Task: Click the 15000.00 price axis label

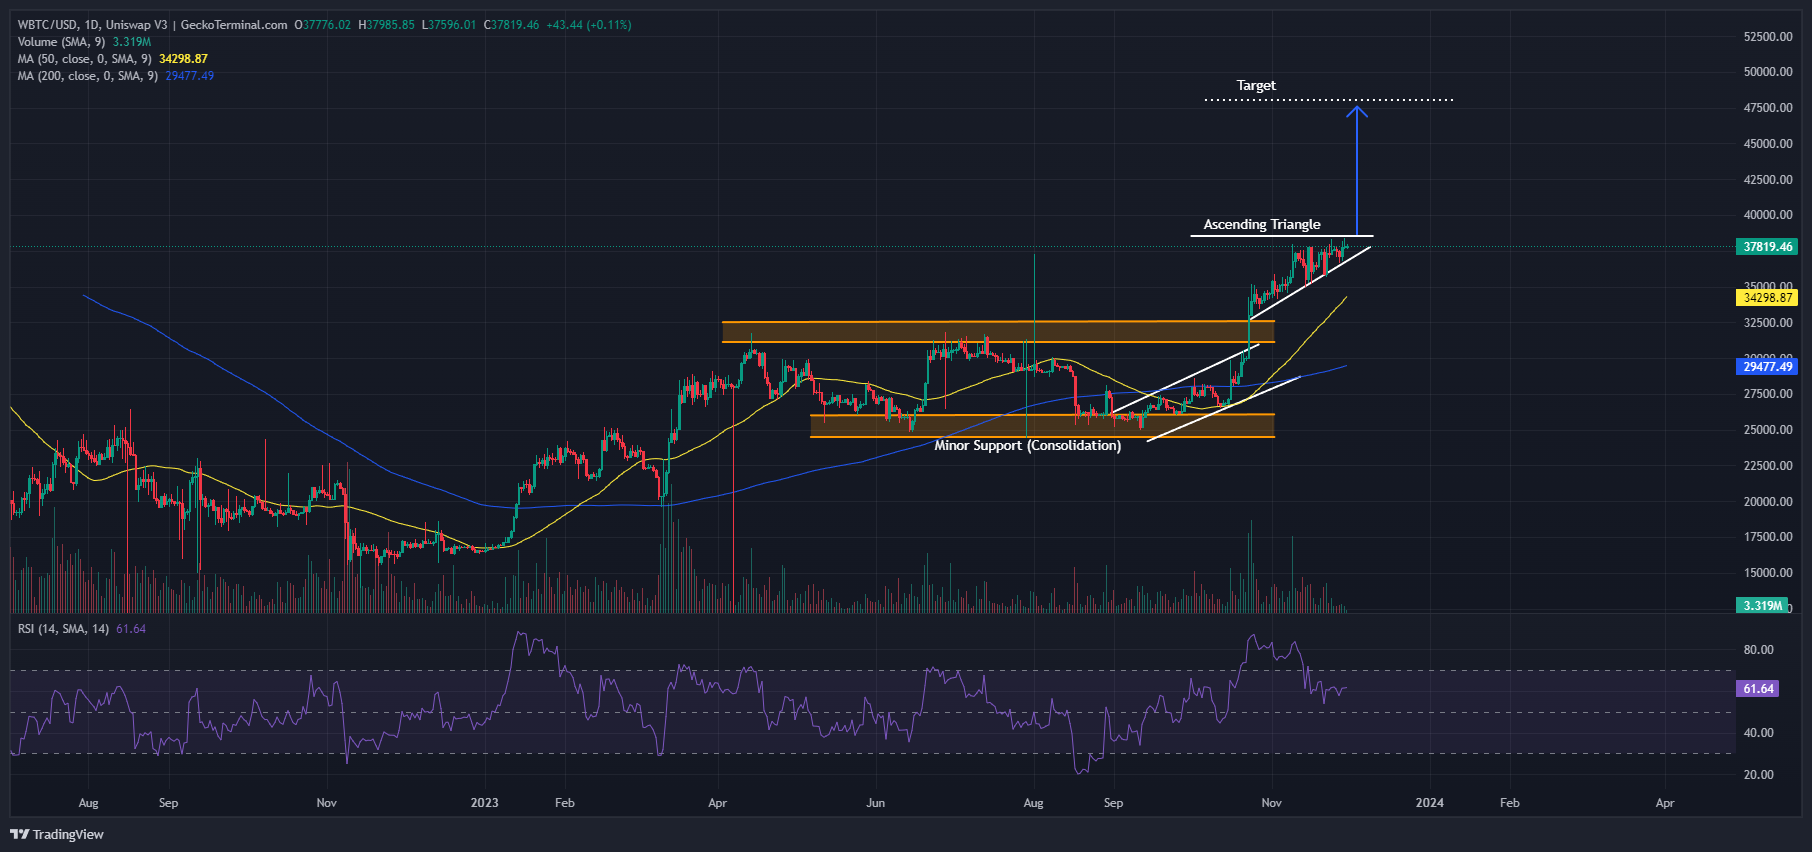Action: (x=1768, y=573)
